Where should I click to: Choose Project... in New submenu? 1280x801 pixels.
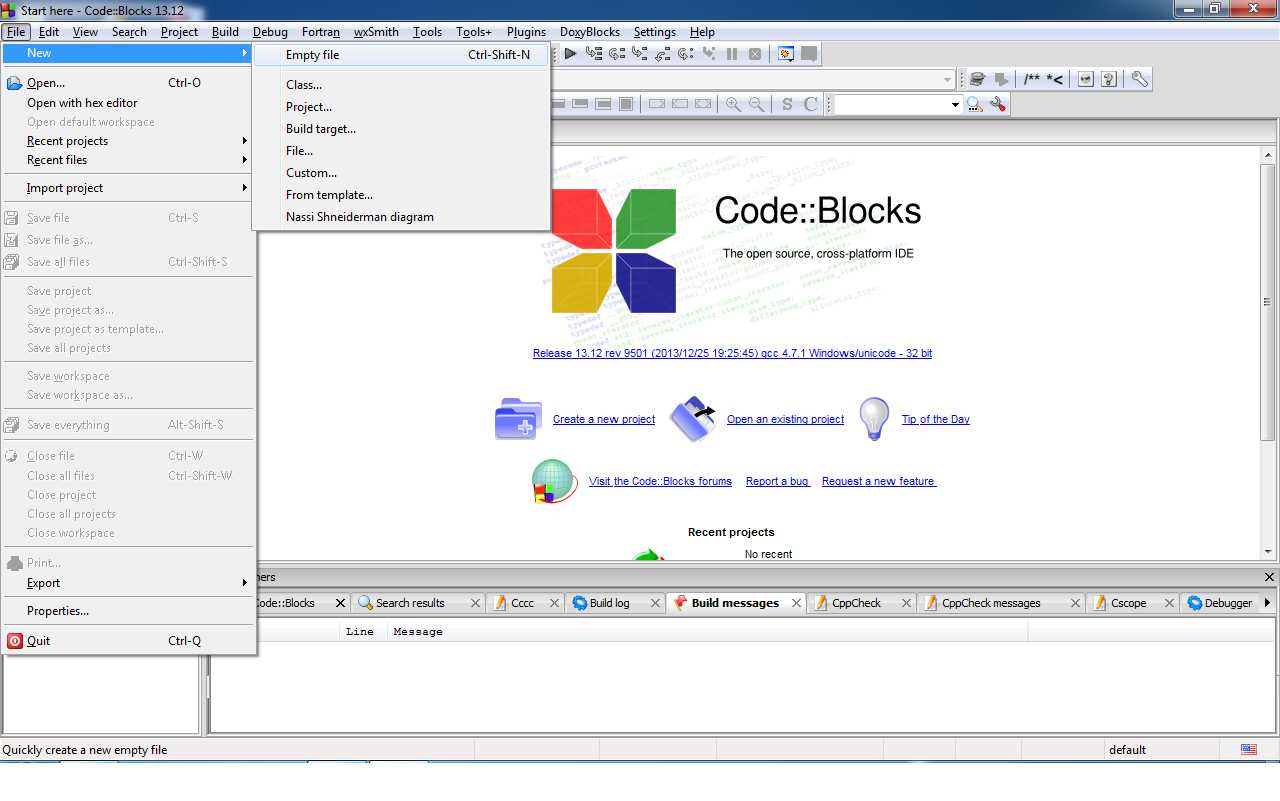tap(401, 107)
